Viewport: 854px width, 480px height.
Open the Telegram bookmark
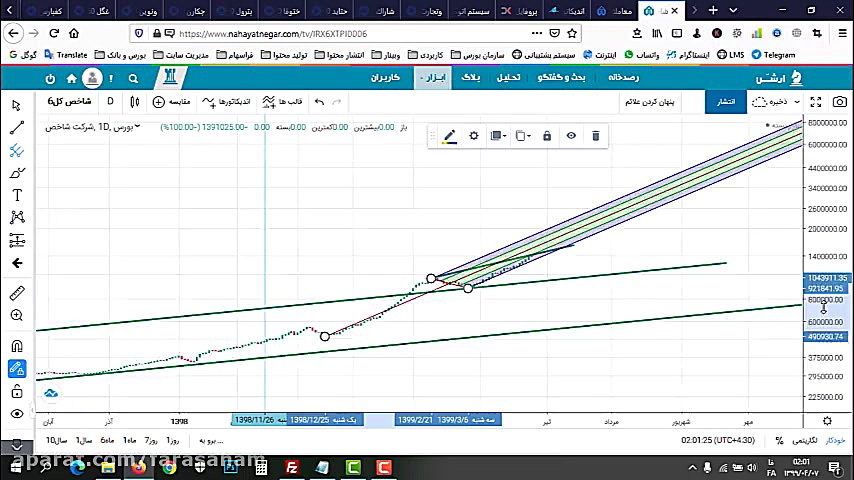tap(773, 54)
